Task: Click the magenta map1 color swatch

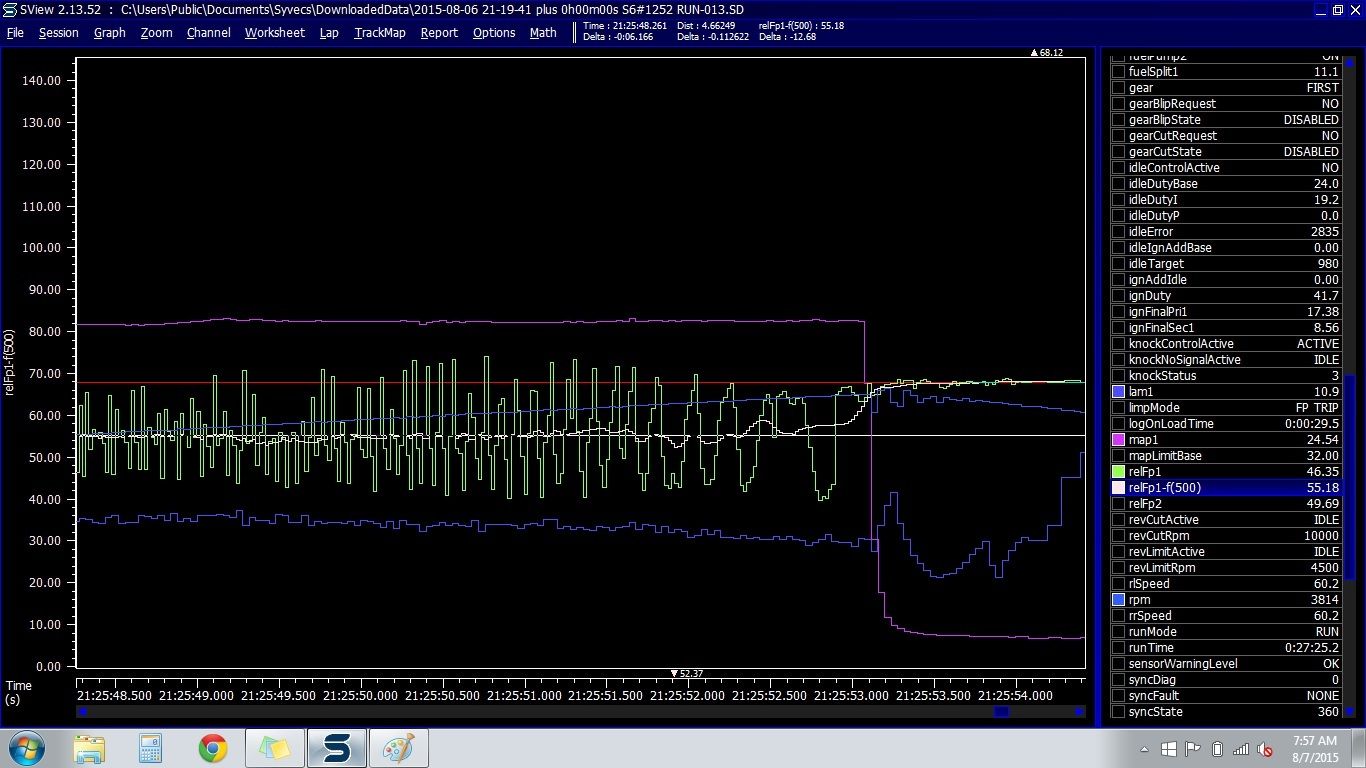Action: (1118, 440)
